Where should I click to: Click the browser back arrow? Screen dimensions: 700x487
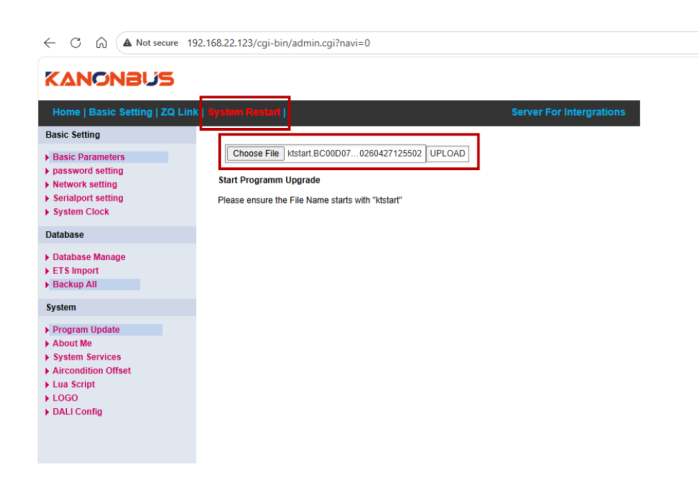49,43
